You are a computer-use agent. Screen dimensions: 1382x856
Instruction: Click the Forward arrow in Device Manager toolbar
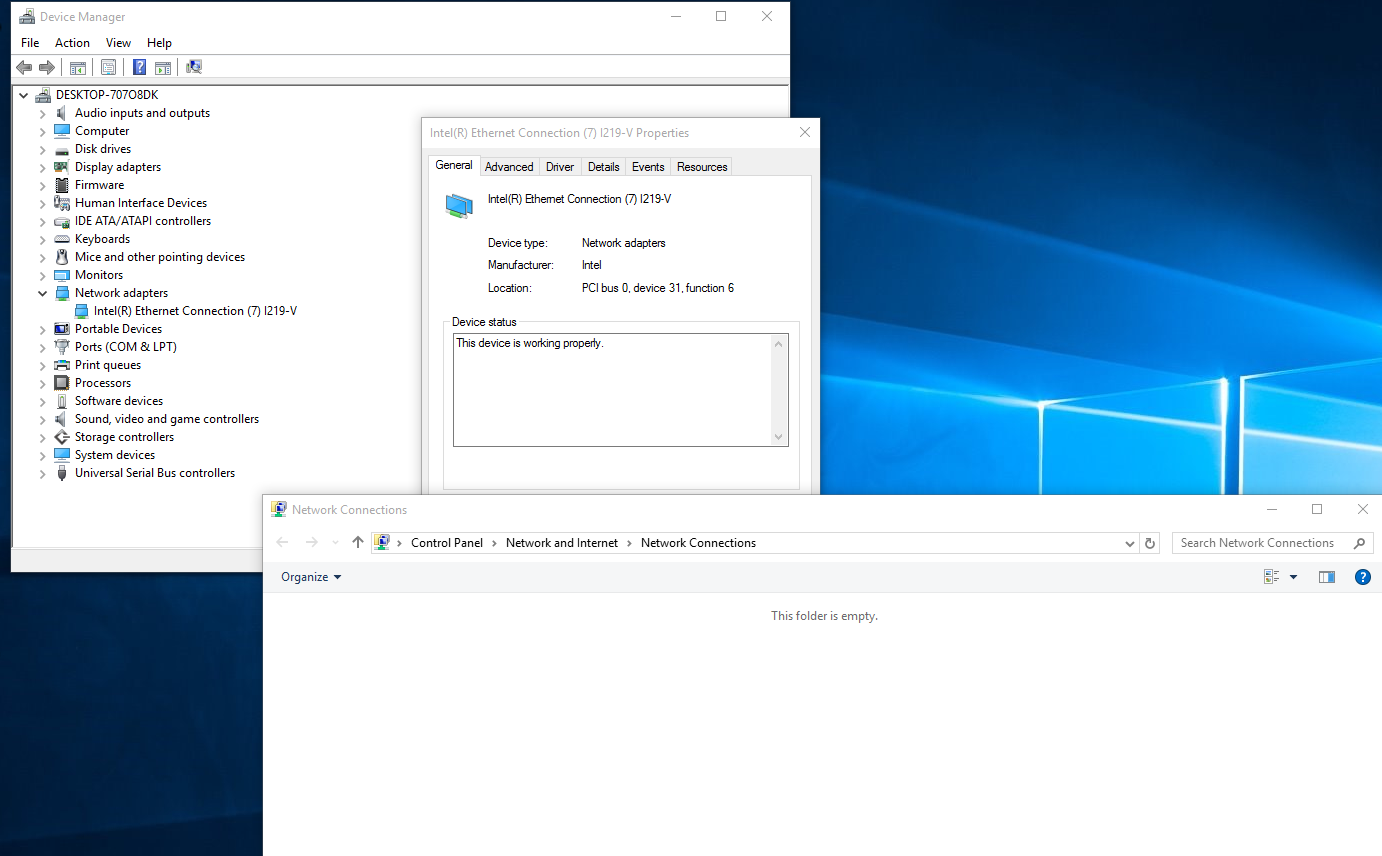(46, 67)
